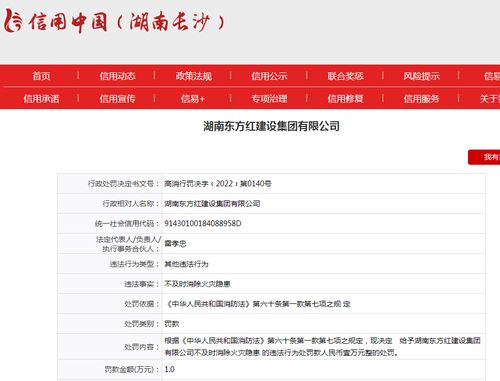Click the 统一社会信用代码 label

pyautogui.click(x=127, y=224)
